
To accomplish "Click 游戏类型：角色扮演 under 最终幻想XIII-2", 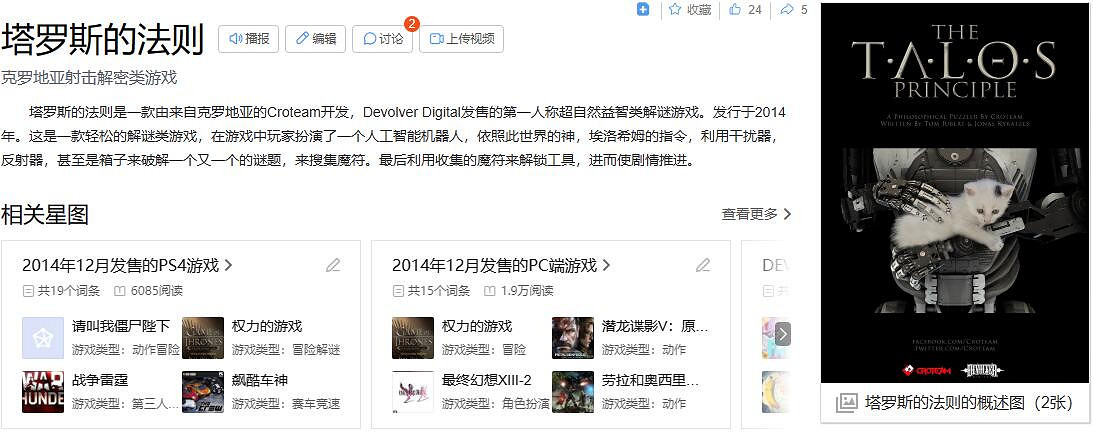I will pyautogui.click(x=496, y=403).
